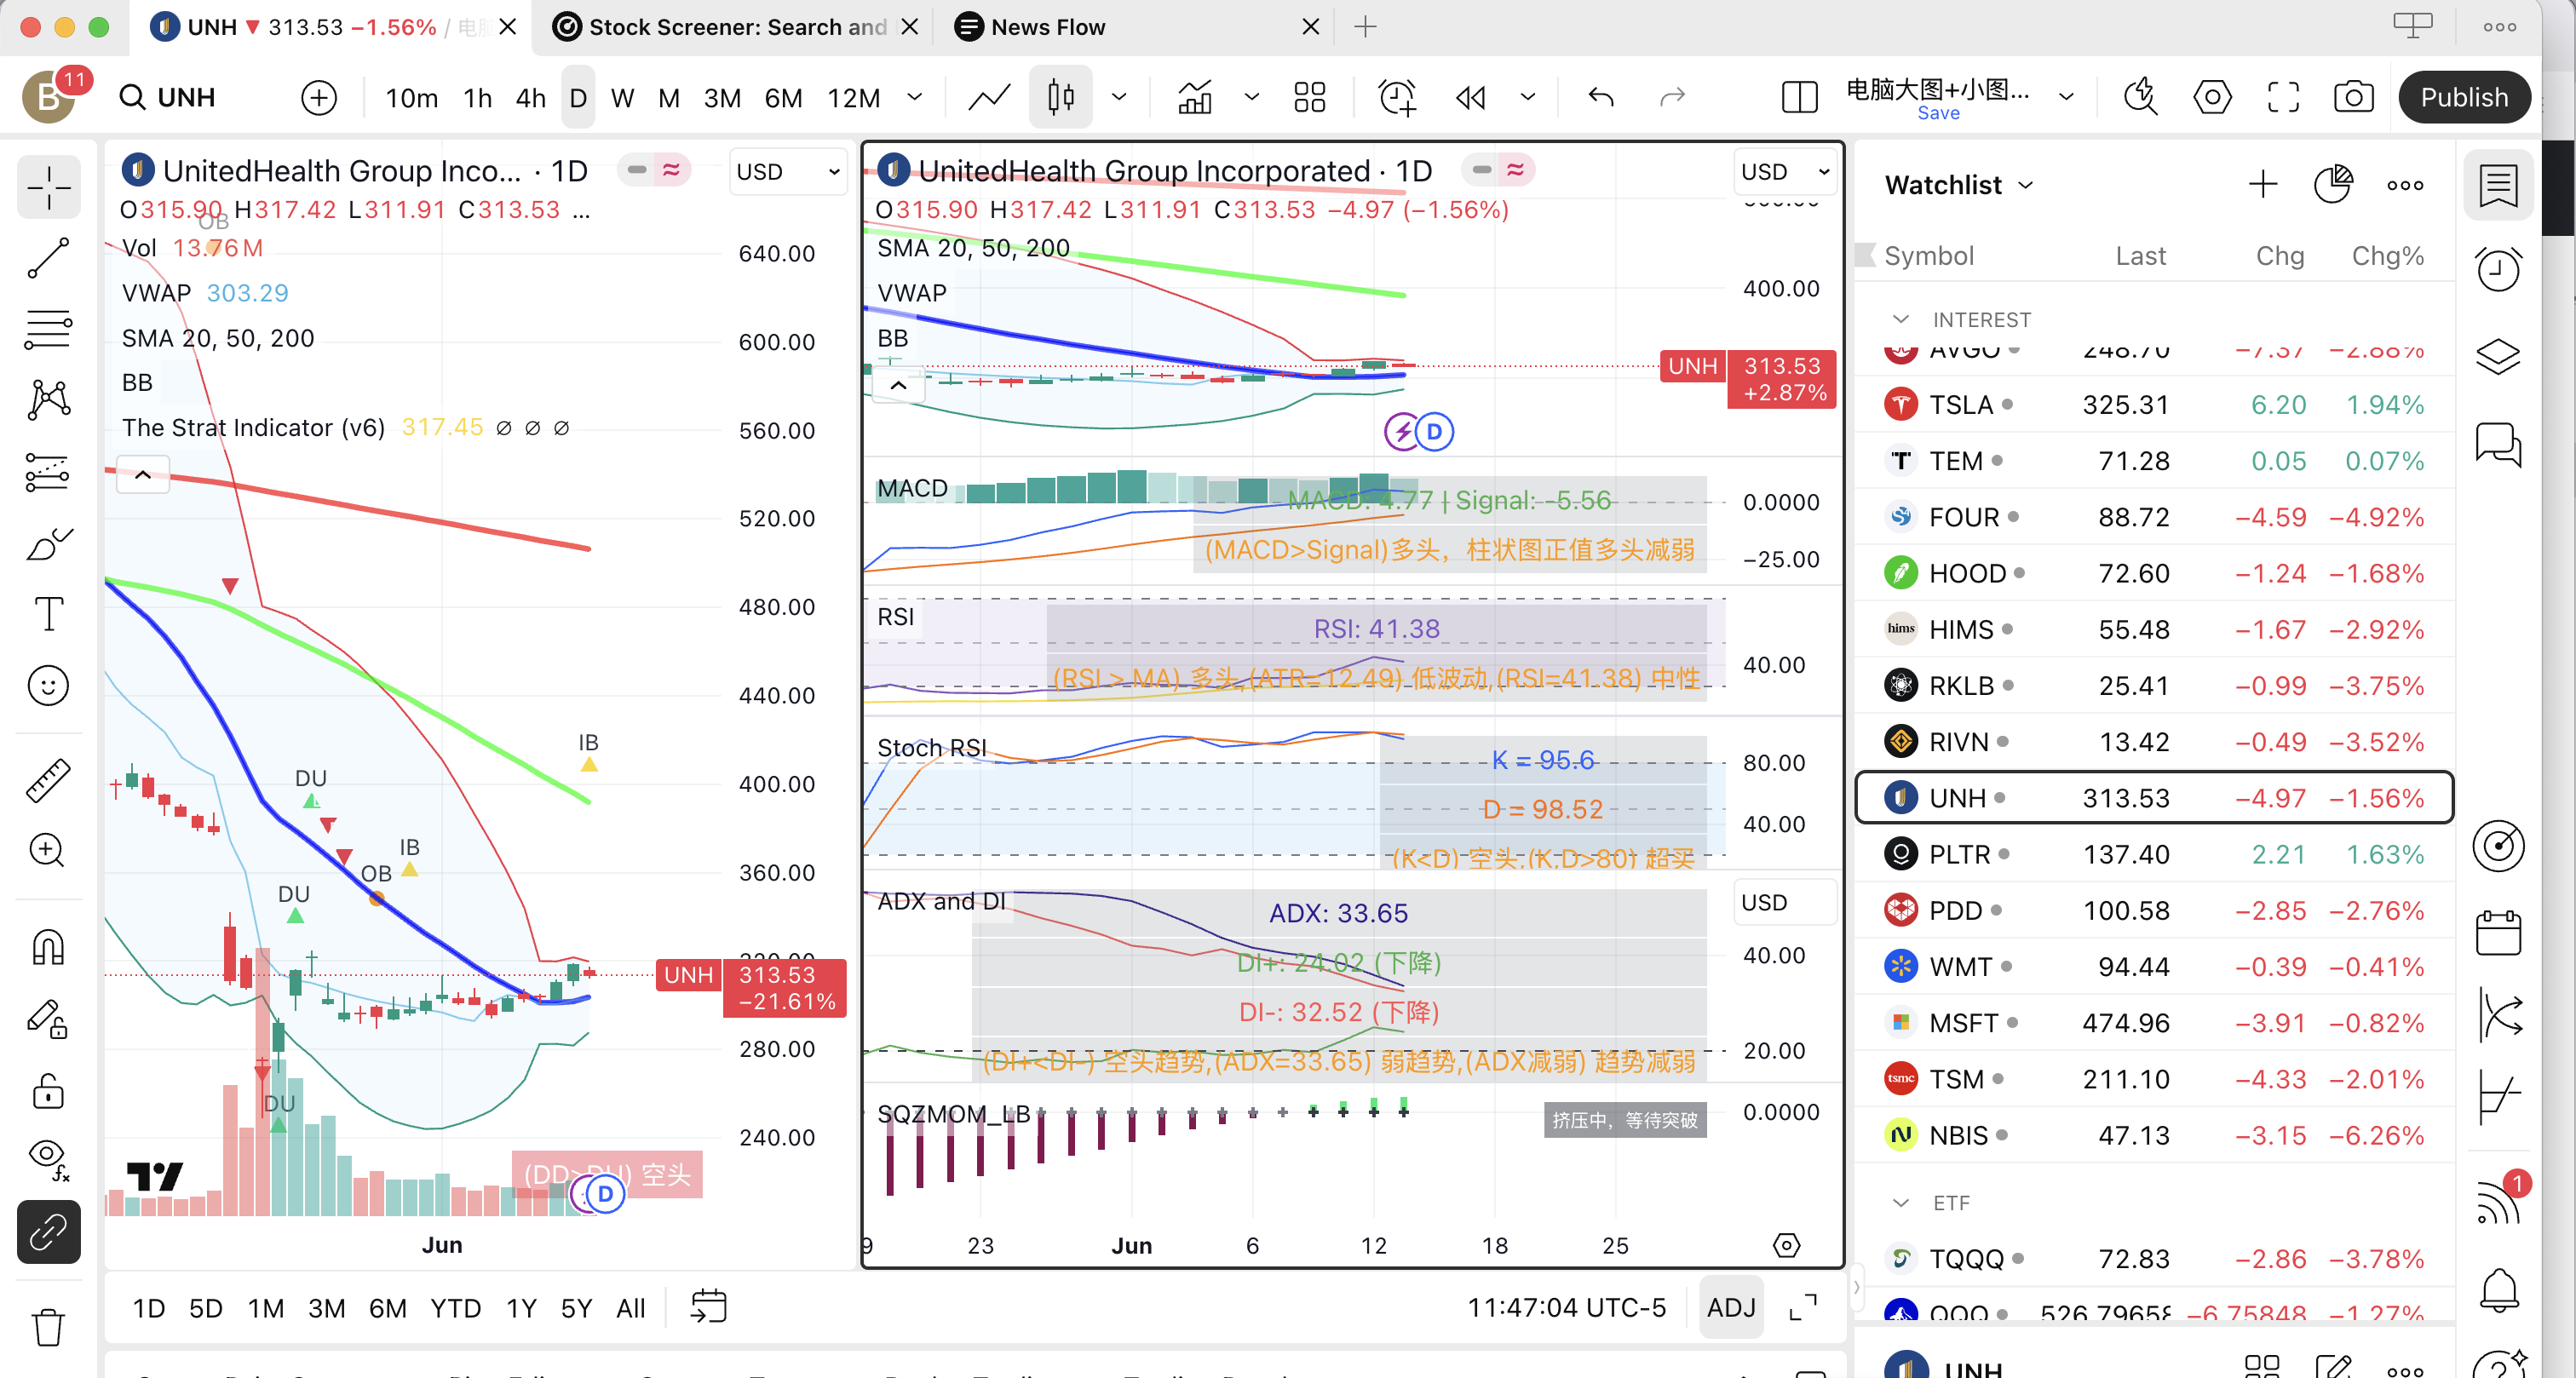The image size is (2576, 1378).
Task: Select the text annotation tool
Action: pyautogui.click(x=48, y=614)
